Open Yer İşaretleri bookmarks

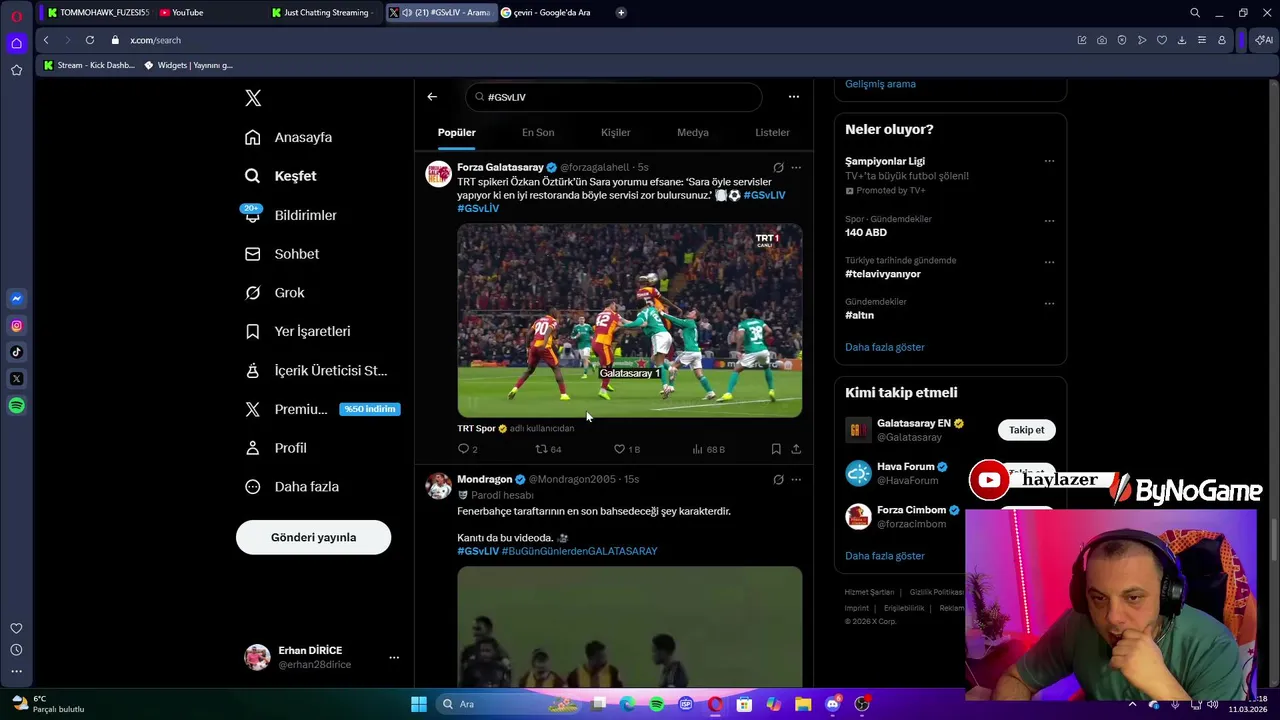point(298,331)
